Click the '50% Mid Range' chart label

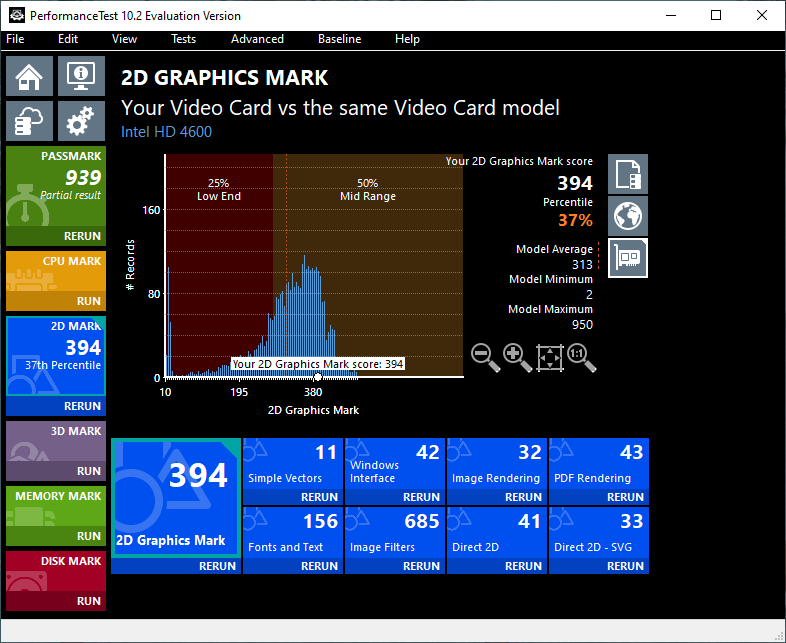point(367,189)
